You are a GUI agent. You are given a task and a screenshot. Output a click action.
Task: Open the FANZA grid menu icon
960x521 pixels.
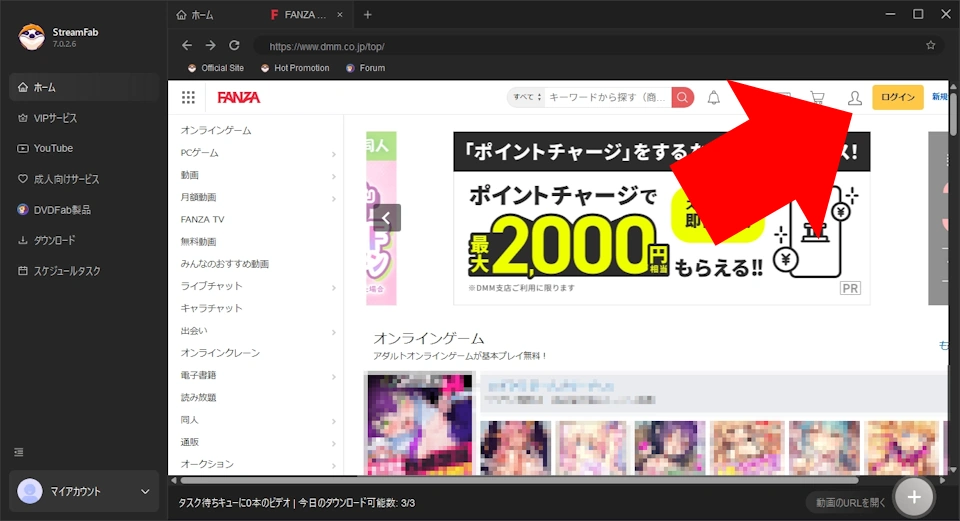point(189,97)
